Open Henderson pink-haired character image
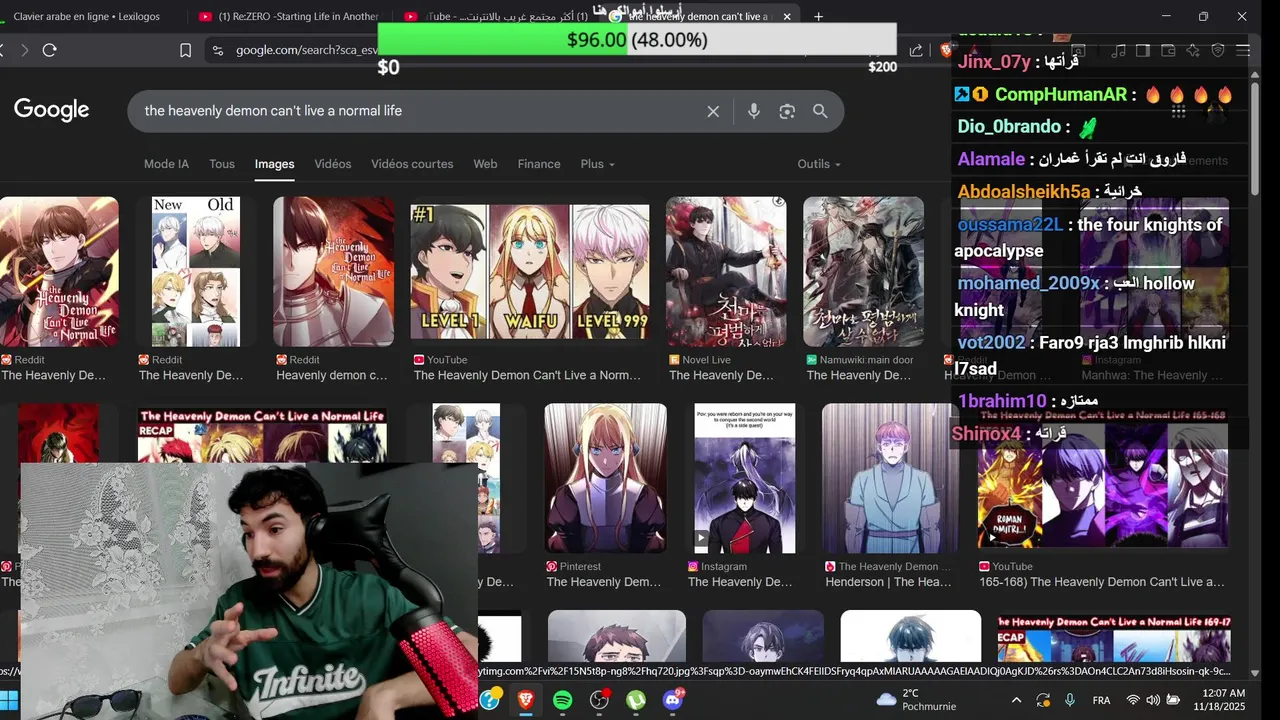The width and height of the screenshot is (1280, 720). point(891,478)
